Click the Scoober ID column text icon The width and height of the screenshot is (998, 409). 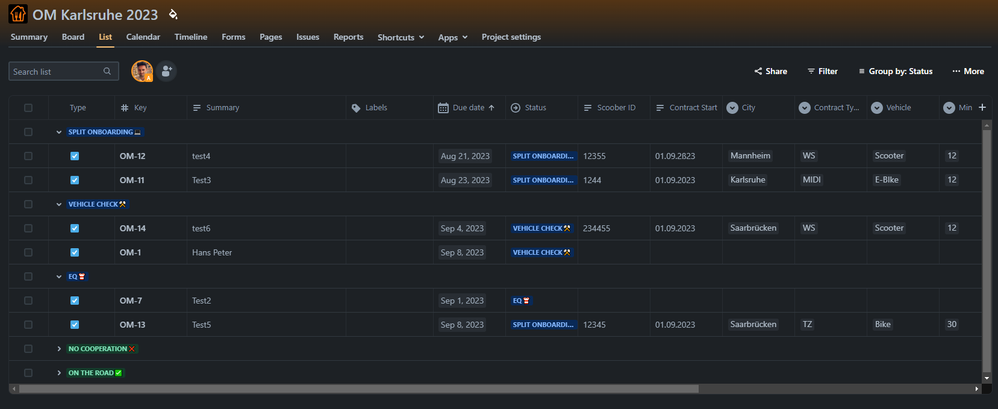pos(588,107)
